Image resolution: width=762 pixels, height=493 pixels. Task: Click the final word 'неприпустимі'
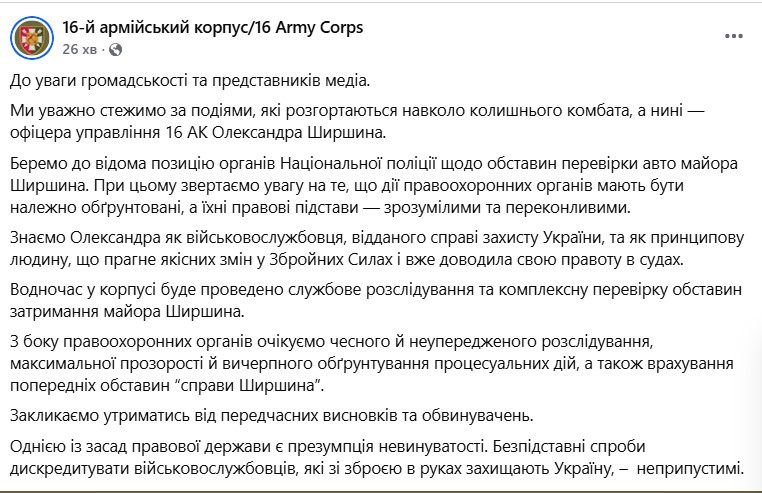pos(691,469)
